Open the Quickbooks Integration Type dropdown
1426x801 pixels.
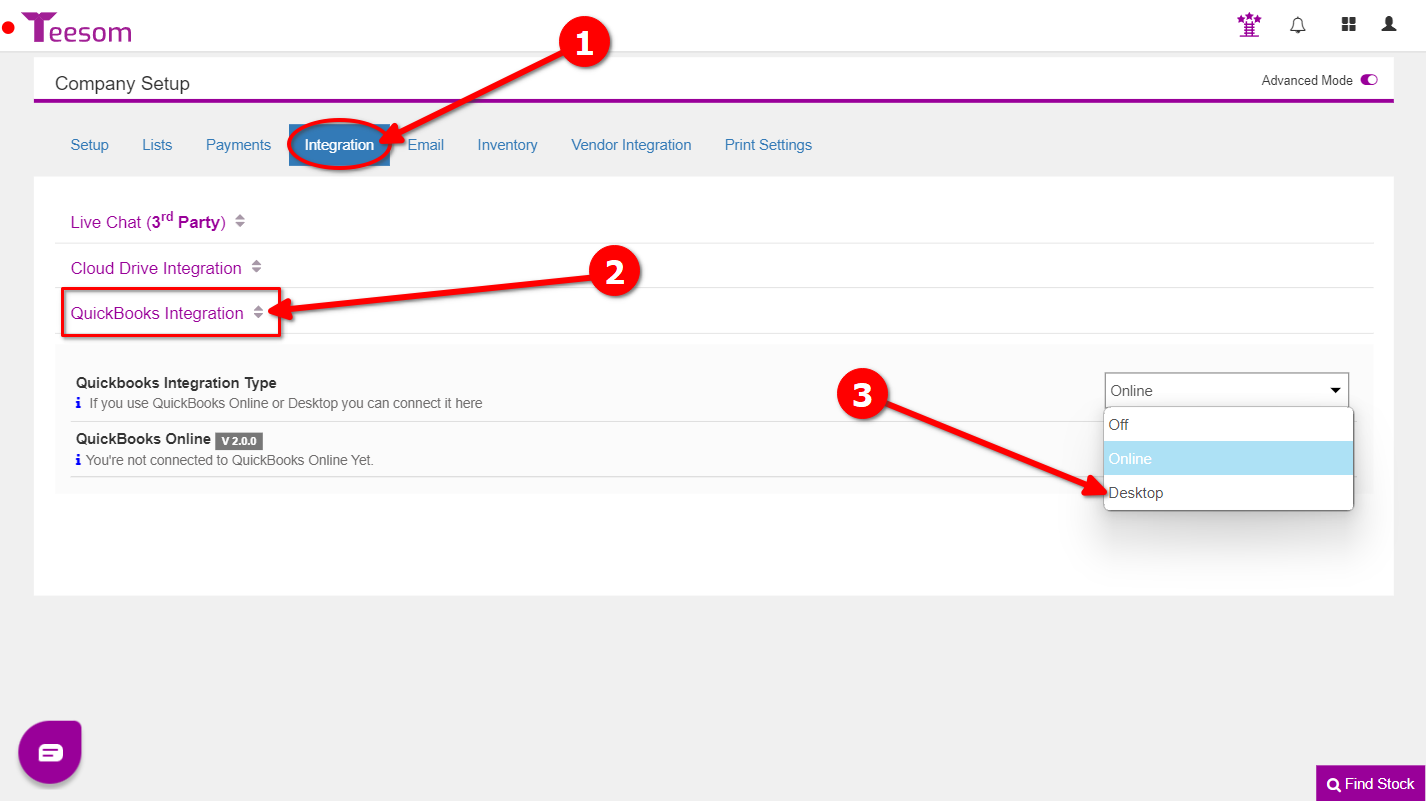tap(1227, 390)
